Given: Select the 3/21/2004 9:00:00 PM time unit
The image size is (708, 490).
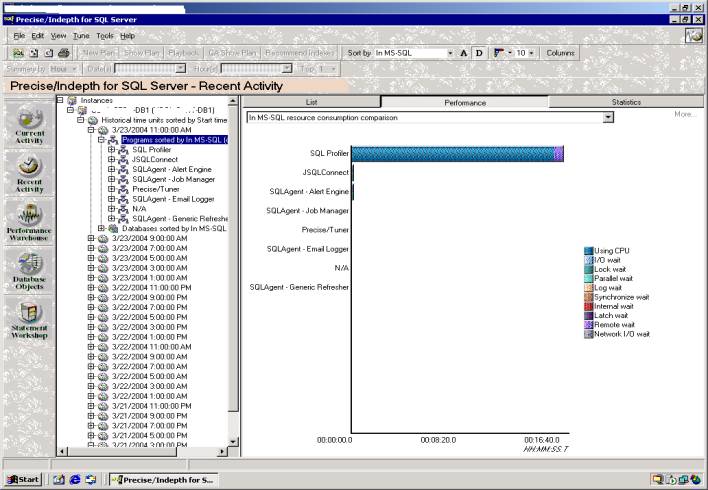Looking at the screenshot, I should click(151, 416).
